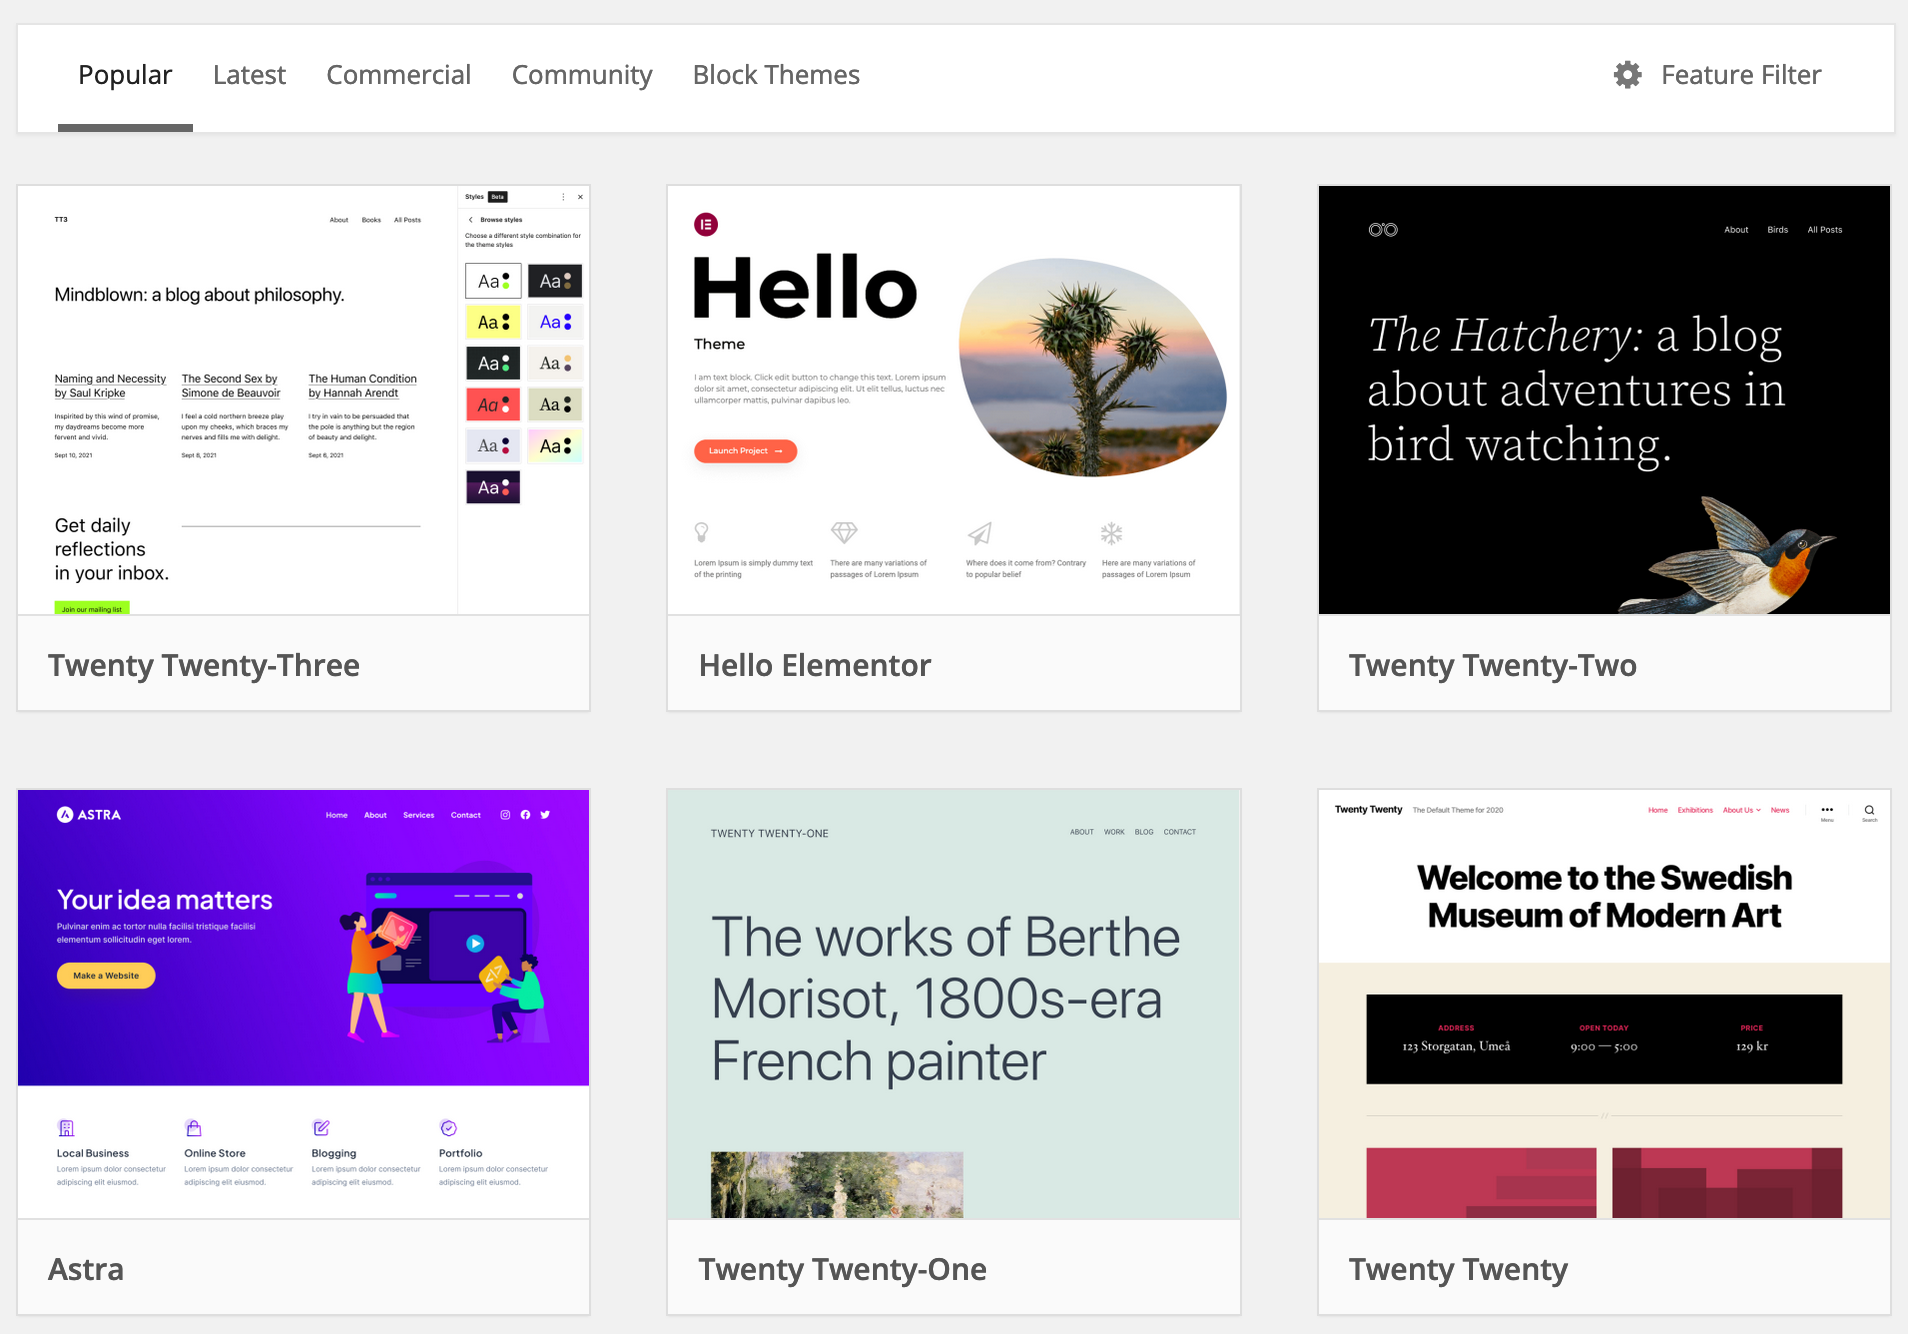Click the Twitter icon in Astra header

tap(545, 815)
